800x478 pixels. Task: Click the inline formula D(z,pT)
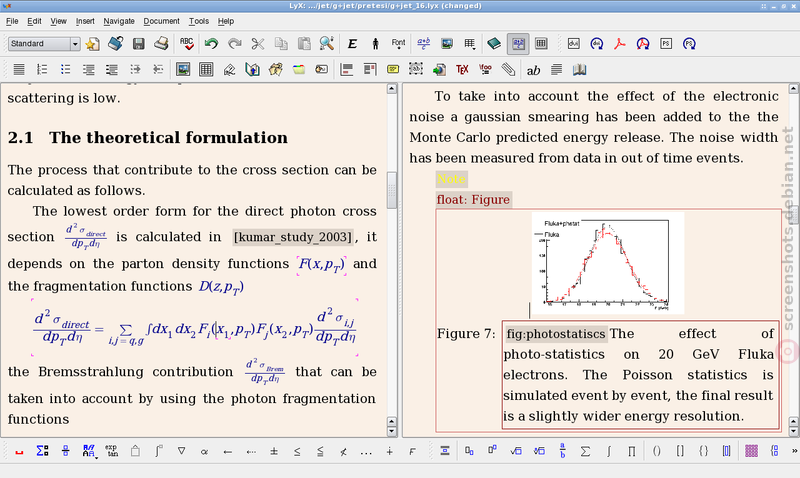pos(221,287)
